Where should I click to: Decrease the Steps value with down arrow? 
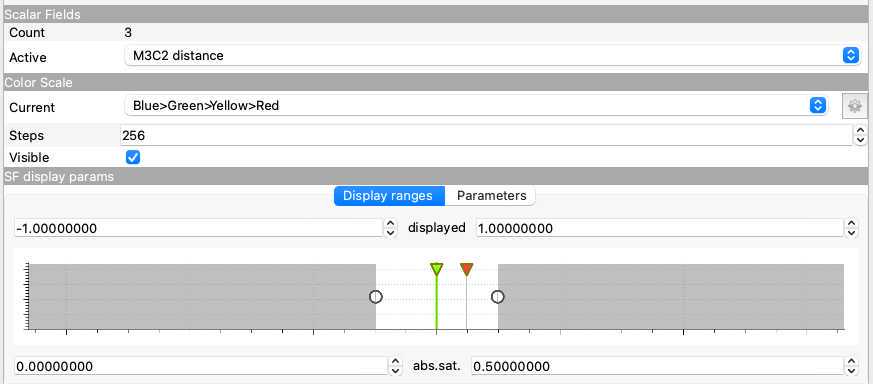860,140
